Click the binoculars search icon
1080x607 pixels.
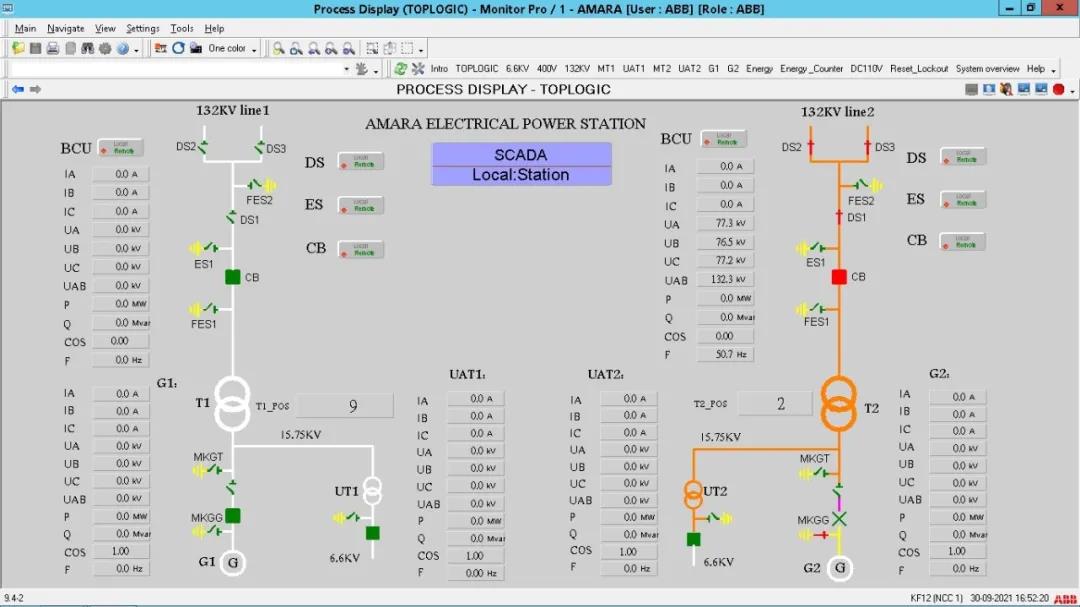(87, 48)
